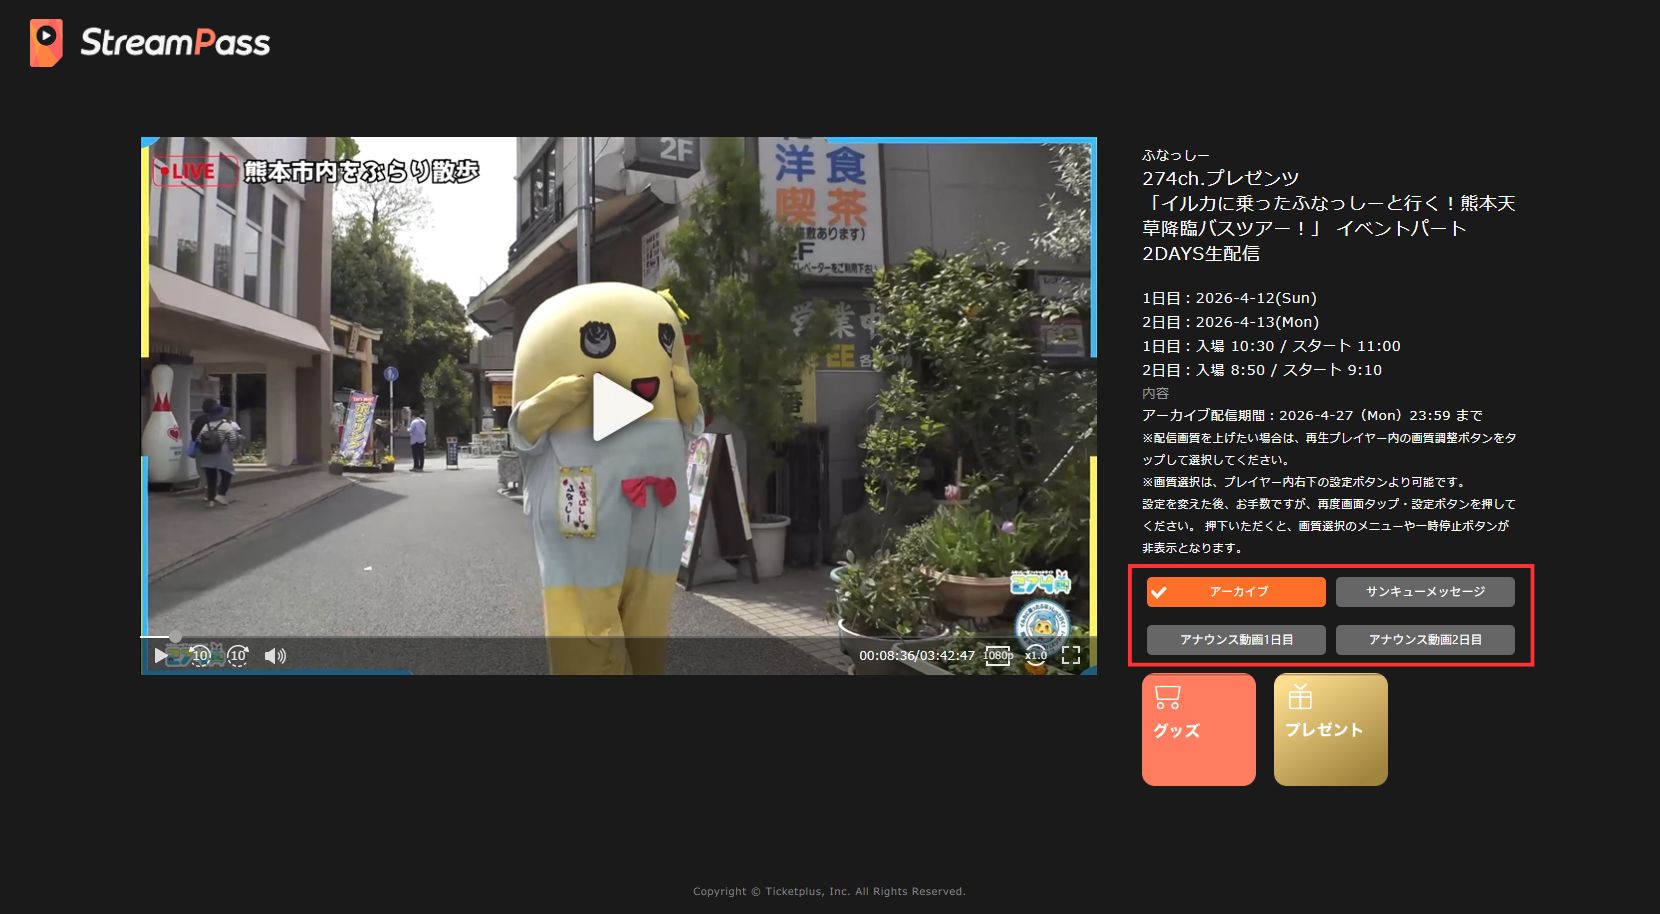Mute the video volume speaker icon
The height and width of the screenshot is (914, 1660).
coord(274,656)
